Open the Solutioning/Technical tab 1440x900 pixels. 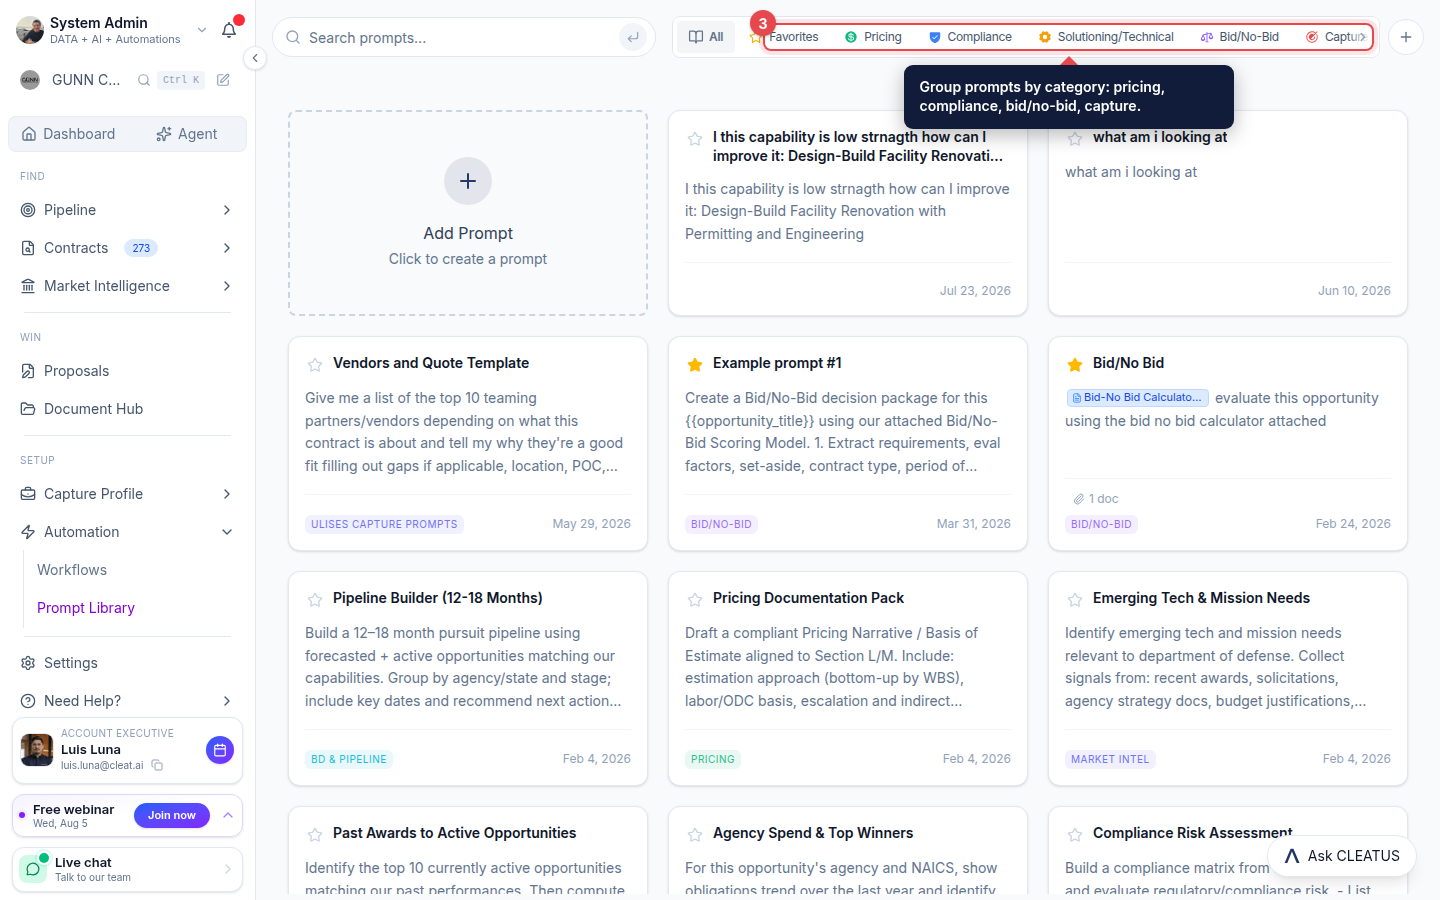pos(1106,37)
